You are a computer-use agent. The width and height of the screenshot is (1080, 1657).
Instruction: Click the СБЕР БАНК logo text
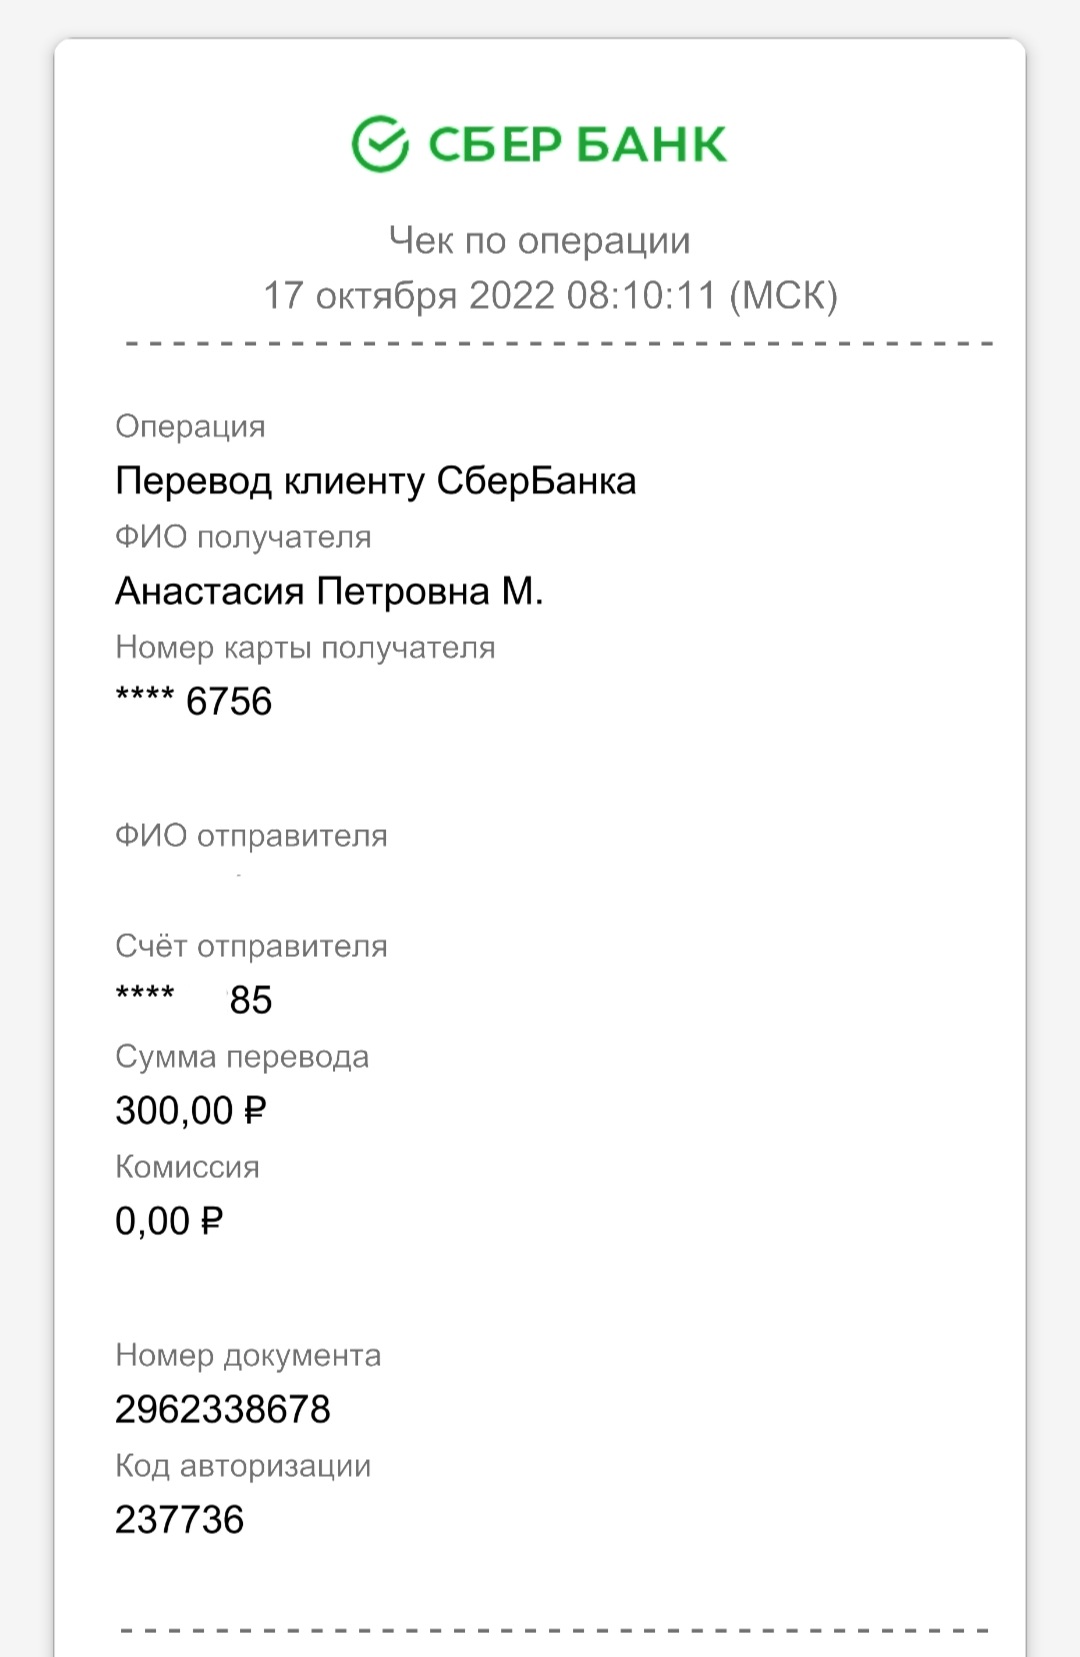point(577,145)
